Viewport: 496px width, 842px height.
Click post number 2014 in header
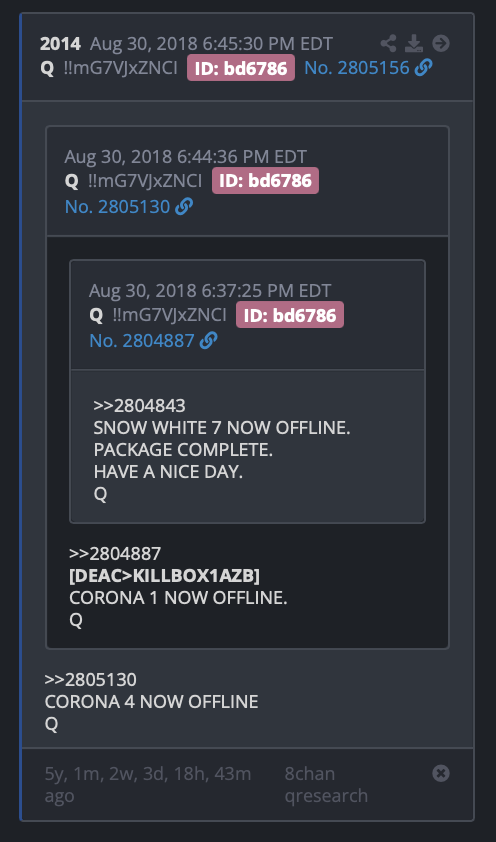(x=60, y=43)
